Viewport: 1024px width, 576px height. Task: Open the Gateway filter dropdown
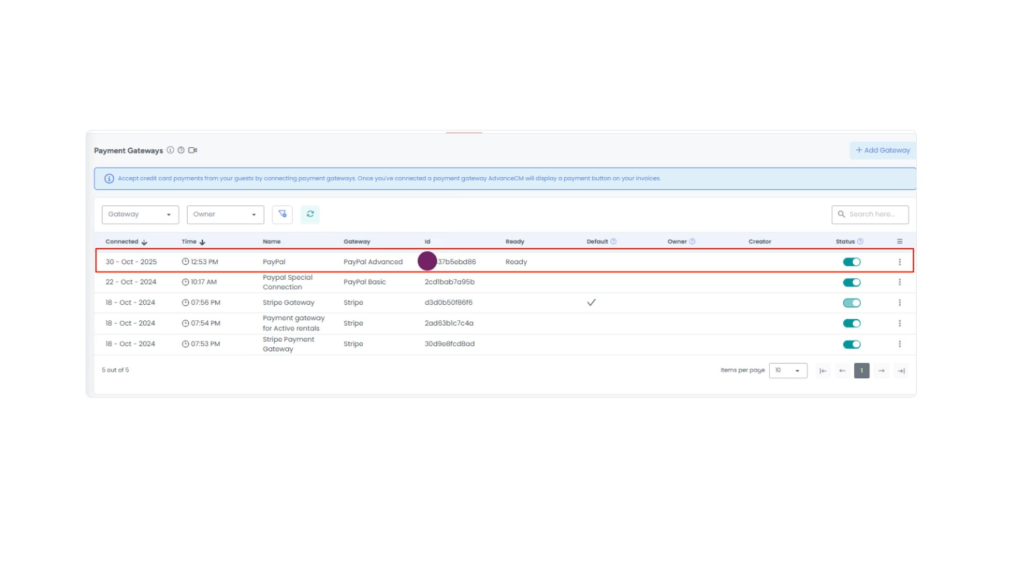tap(139, 214)
